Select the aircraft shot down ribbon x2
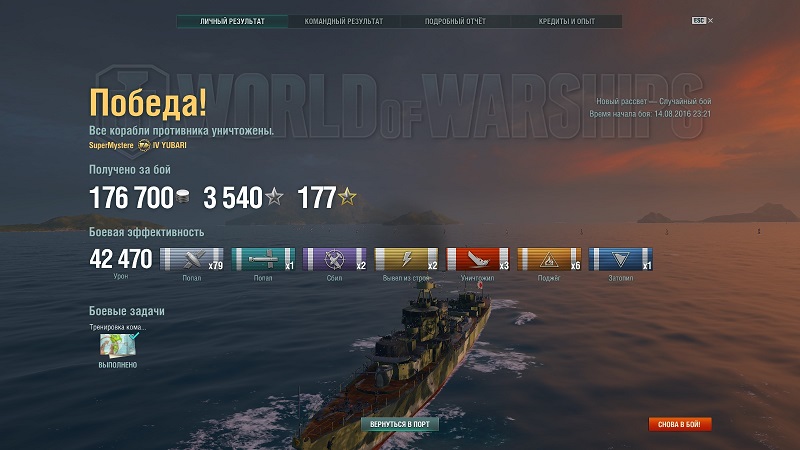Screen dimensions: 800x450 click(x=334, y=259)
